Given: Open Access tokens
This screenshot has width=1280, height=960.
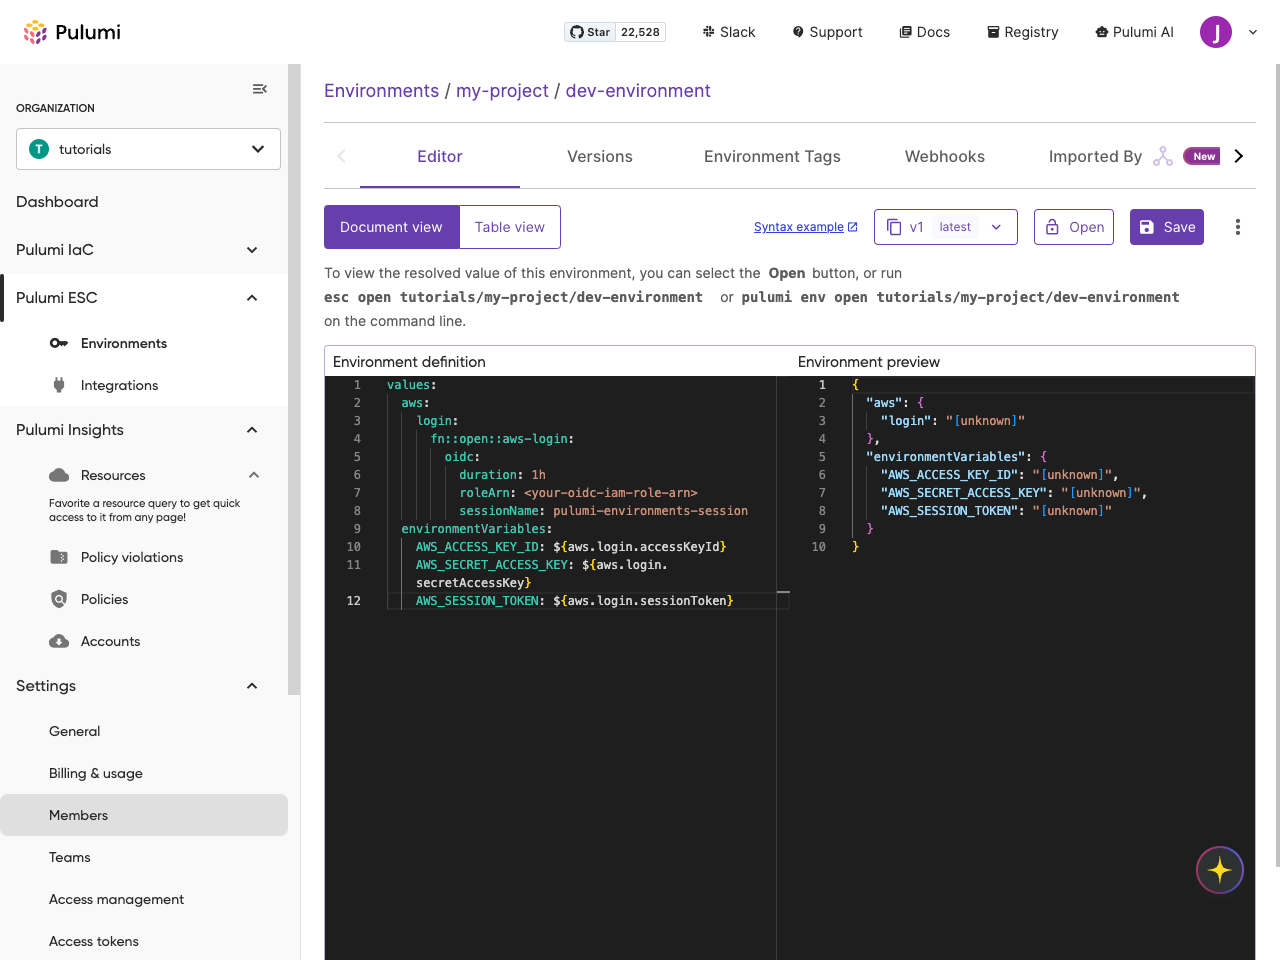Looking at the screenshot, I should point(94,941).
